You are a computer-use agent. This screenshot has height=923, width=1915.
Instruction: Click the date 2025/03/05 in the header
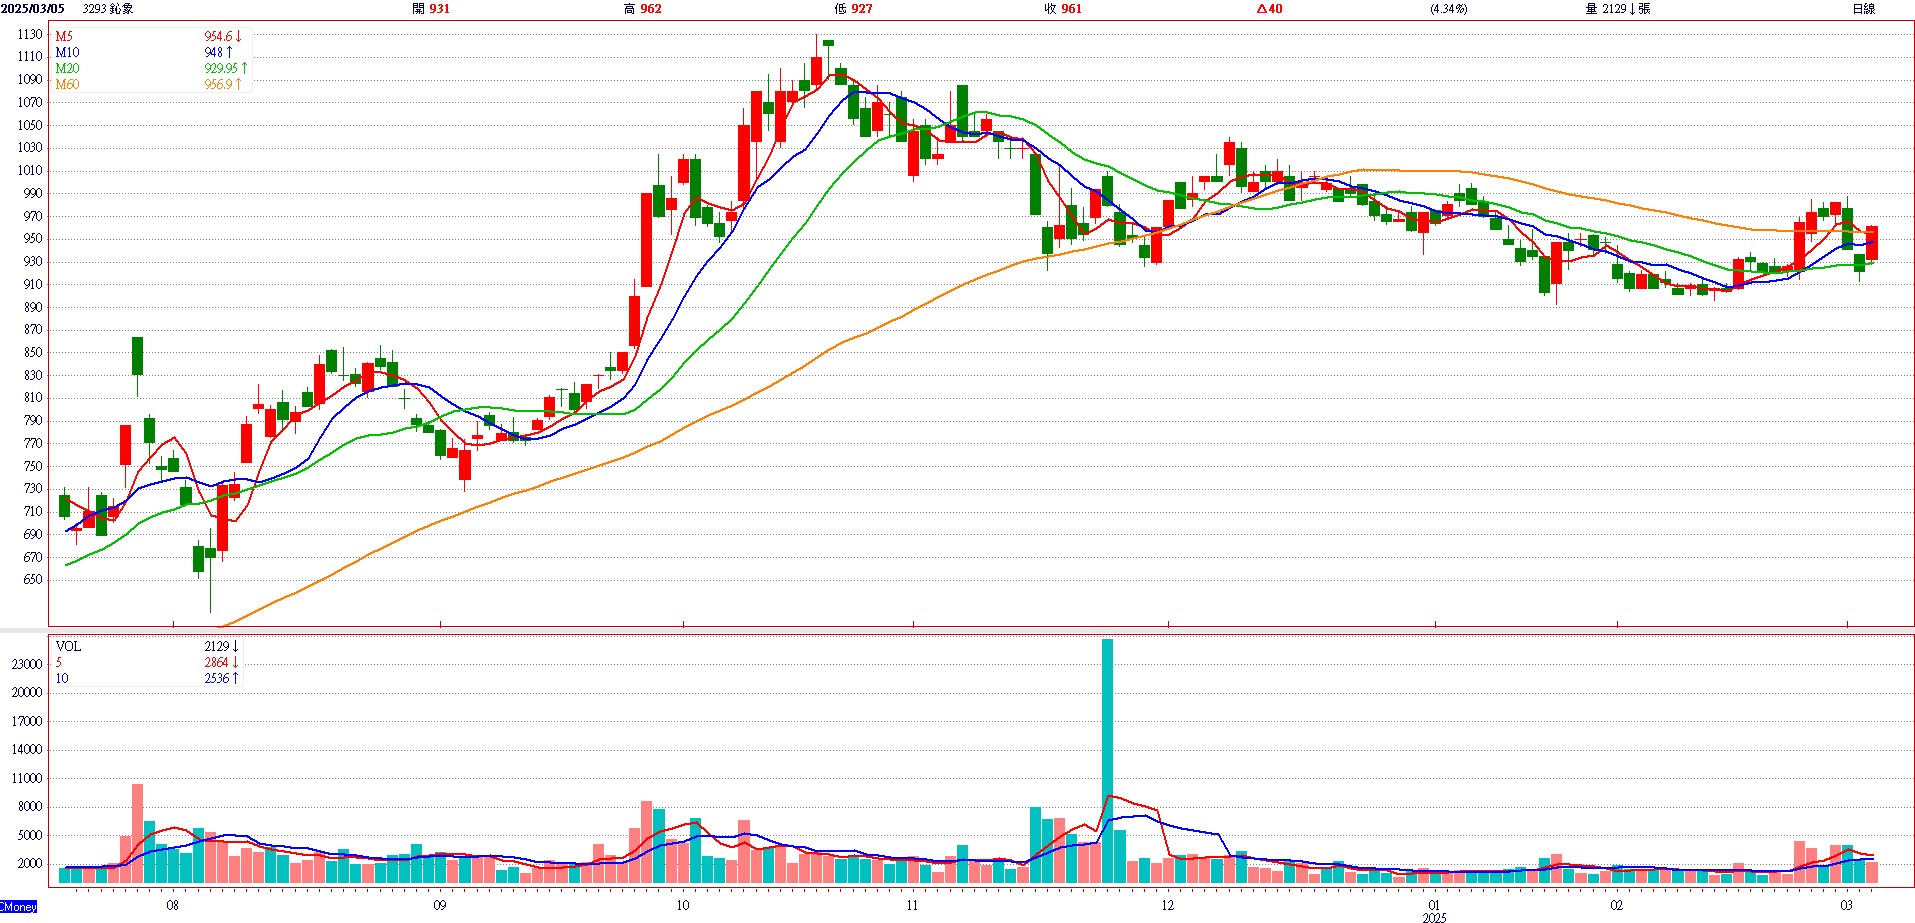(x=33, y=9)
